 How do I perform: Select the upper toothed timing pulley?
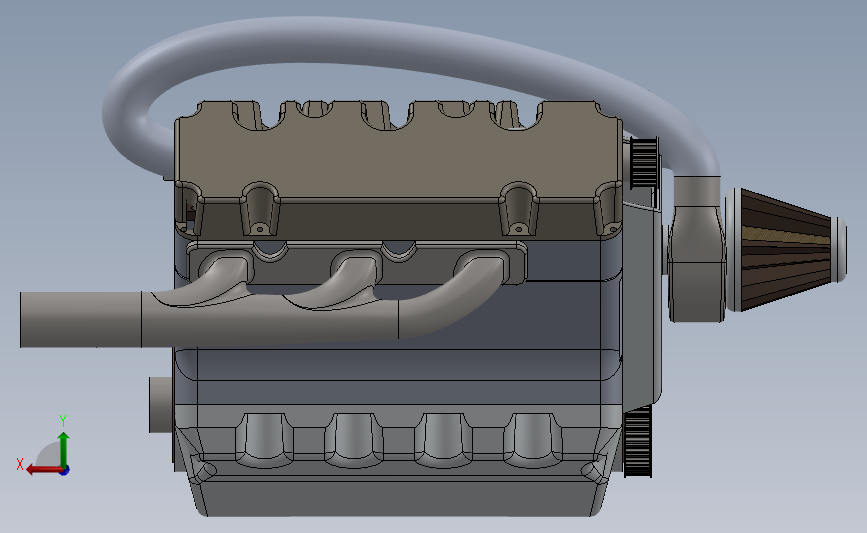(x=644, y=163)
